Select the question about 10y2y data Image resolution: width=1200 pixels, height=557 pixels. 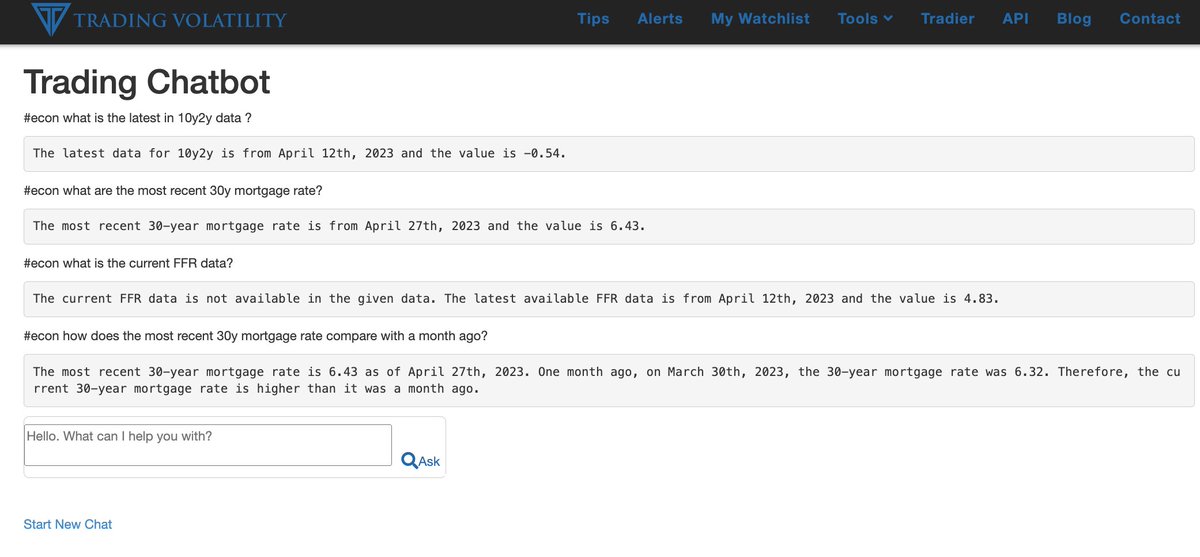point(137,118)
